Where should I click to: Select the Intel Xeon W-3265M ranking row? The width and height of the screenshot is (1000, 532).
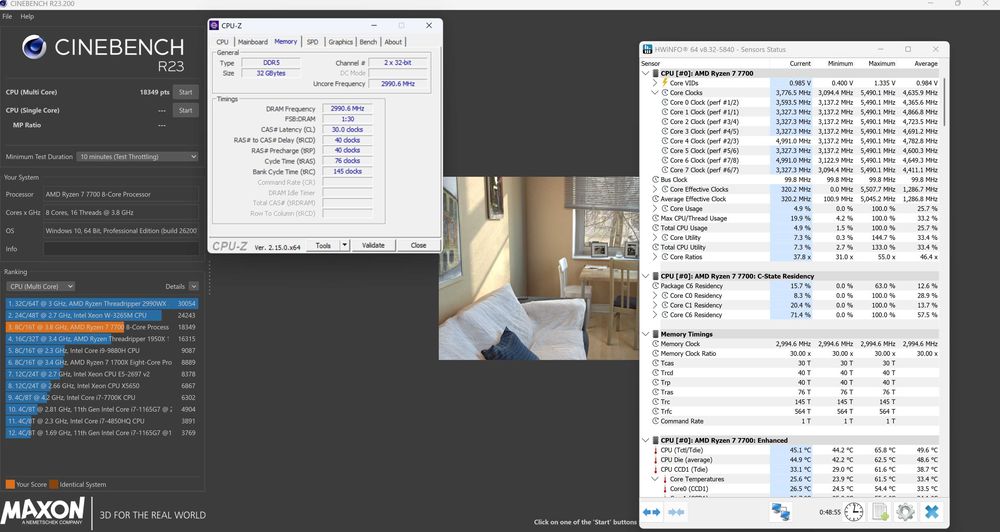(102, 315)
